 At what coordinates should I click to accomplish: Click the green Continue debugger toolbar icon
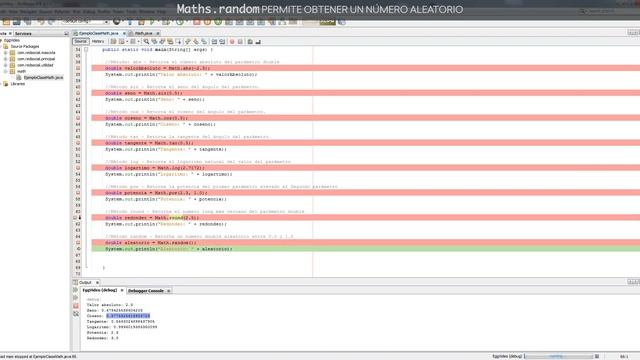click(x=218, y=22)
